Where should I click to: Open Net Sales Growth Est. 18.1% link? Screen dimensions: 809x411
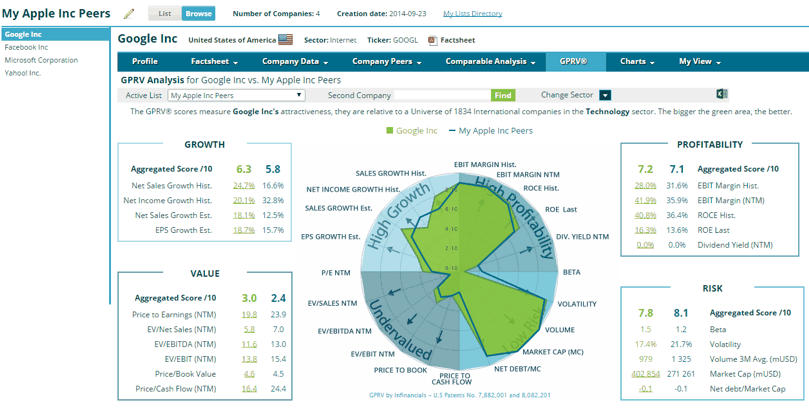click(x=244, y=216)
